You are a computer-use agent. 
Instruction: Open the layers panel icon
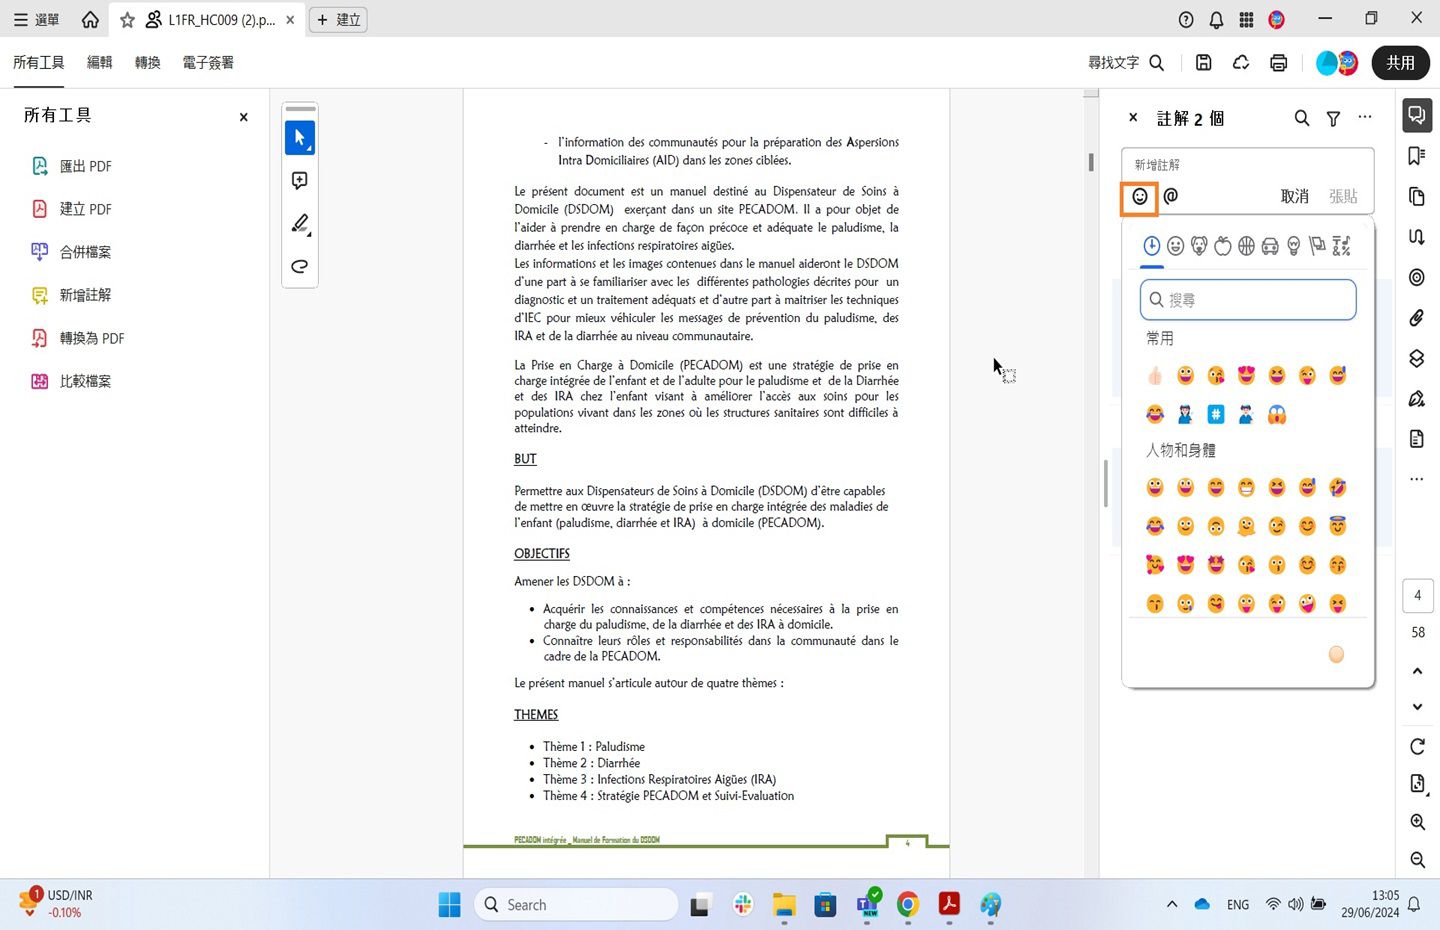point(1417,358)
